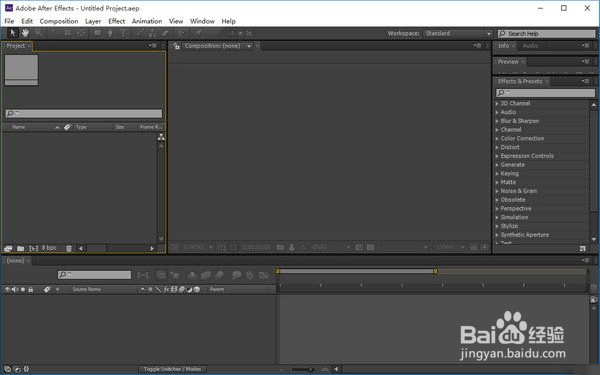Image resolution: width=600 pixels, height=375 pixels.
Task: Click the effect fx switch column icon
Action: click(x=166, y=289)
